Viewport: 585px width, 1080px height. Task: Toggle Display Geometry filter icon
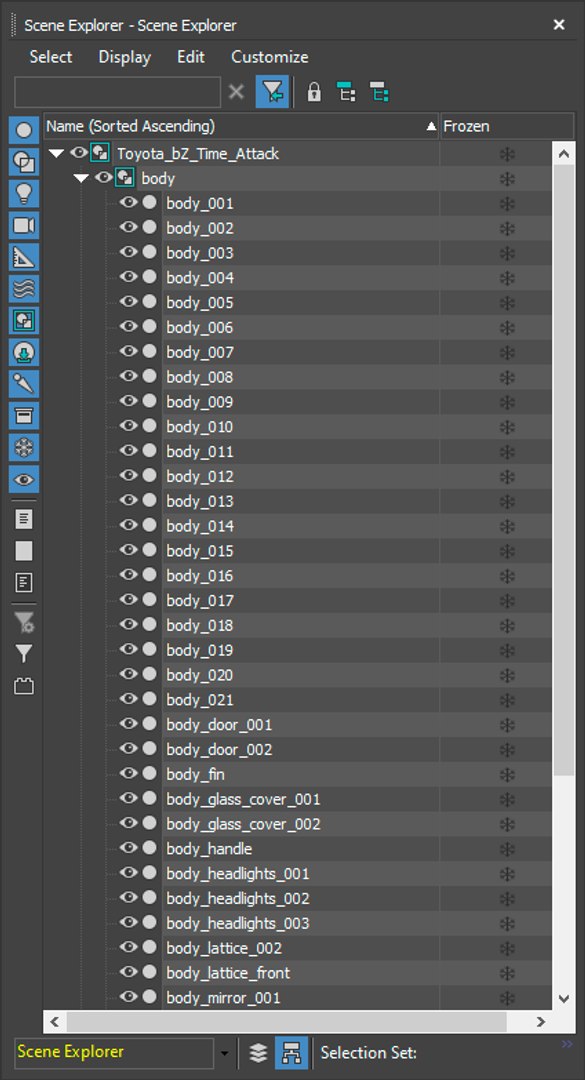coord(24,130)
